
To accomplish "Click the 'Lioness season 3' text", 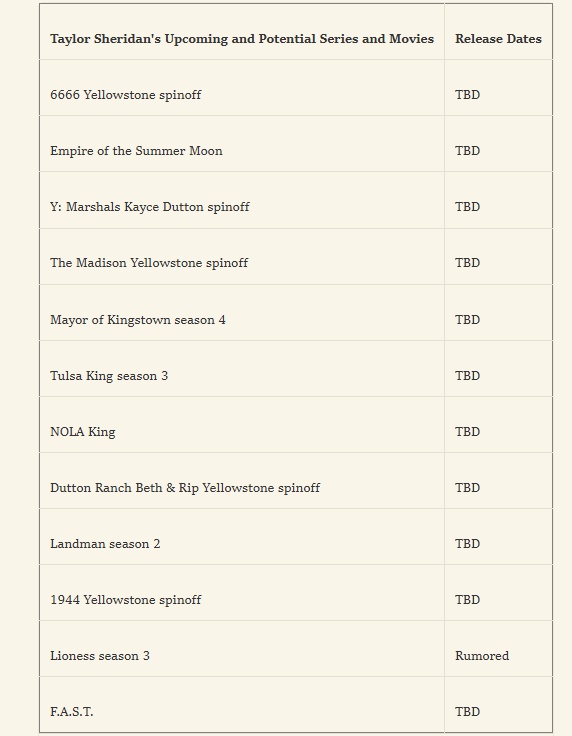I will 100,656.
